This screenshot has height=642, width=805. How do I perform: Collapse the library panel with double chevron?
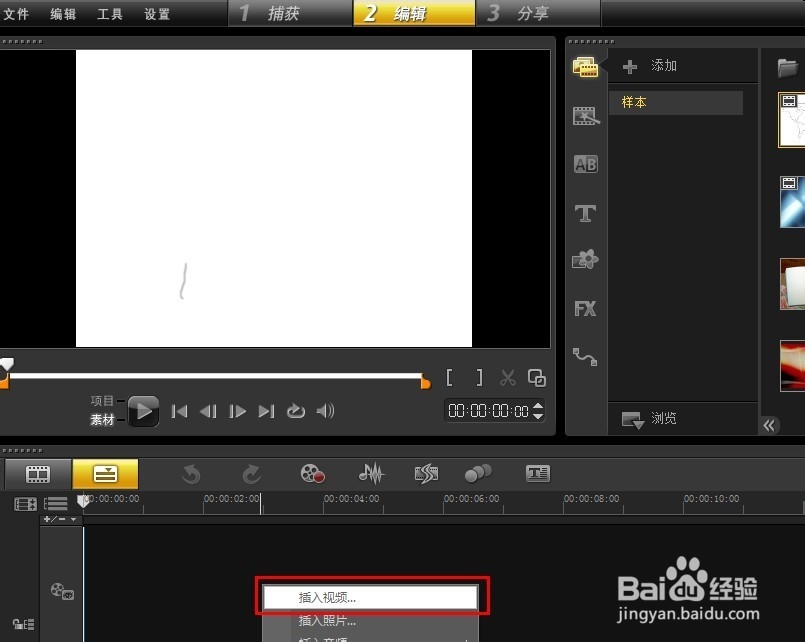point(769,425)
